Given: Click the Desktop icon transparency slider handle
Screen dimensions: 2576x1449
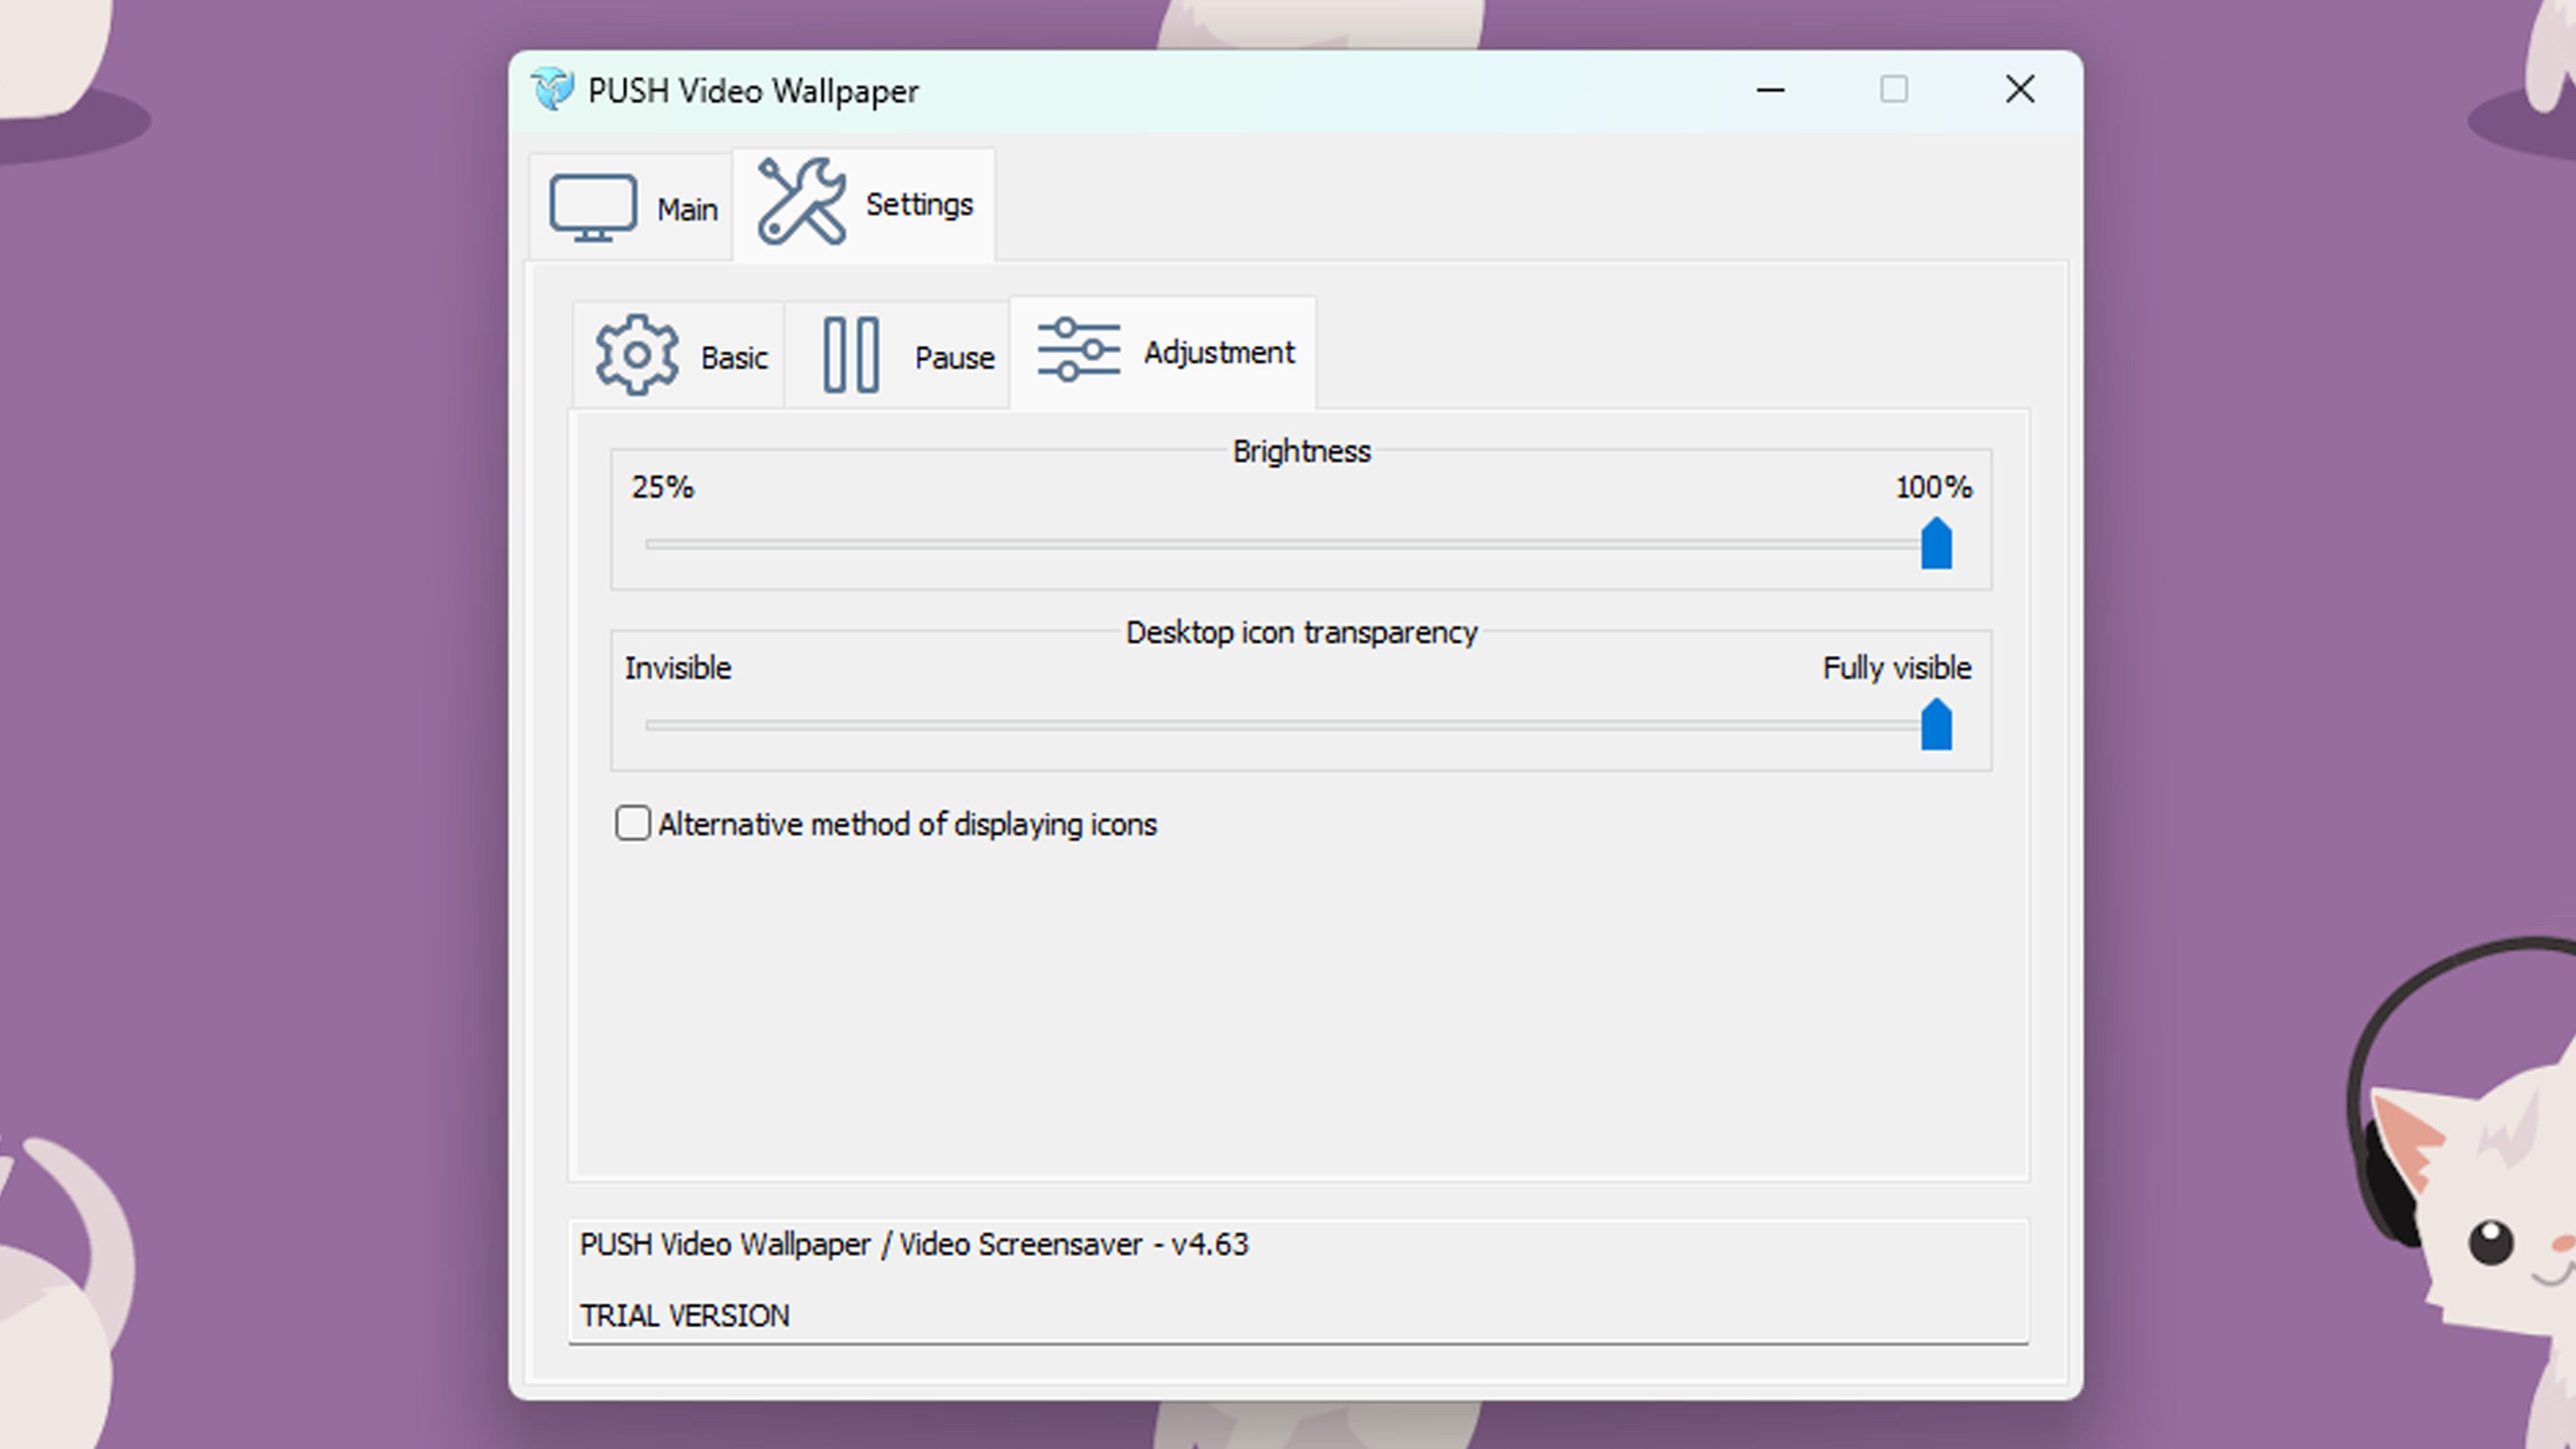Looking at the screenshot, I should 1936,724.
